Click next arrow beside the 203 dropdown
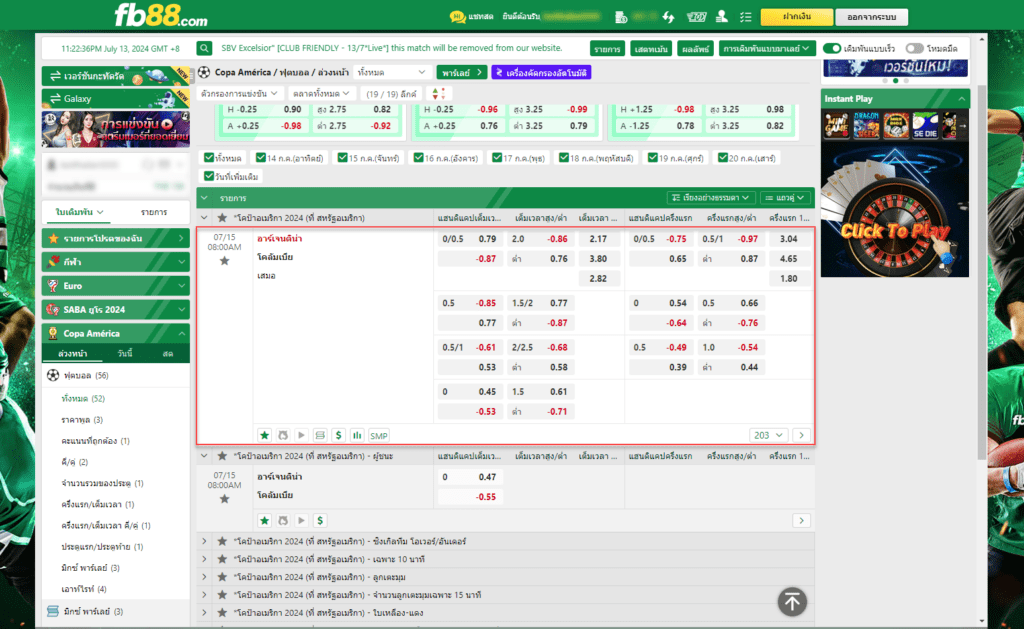 [x=801, y=435]
